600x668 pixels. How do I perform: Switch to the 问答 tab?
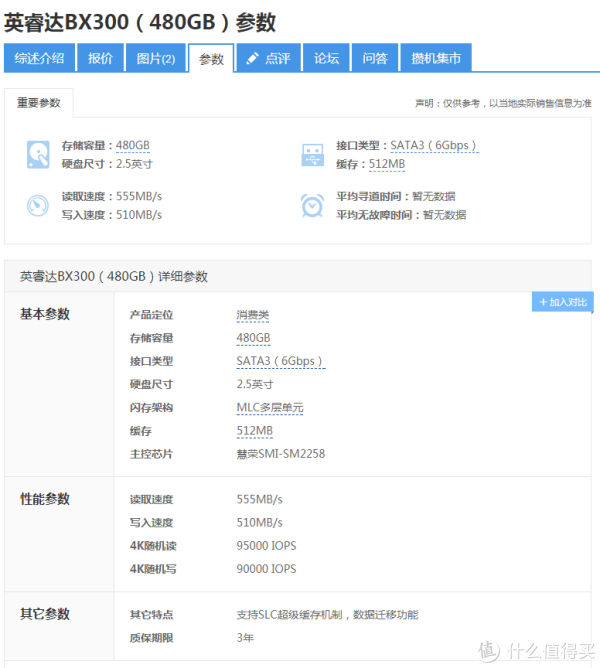pos(375,58)
